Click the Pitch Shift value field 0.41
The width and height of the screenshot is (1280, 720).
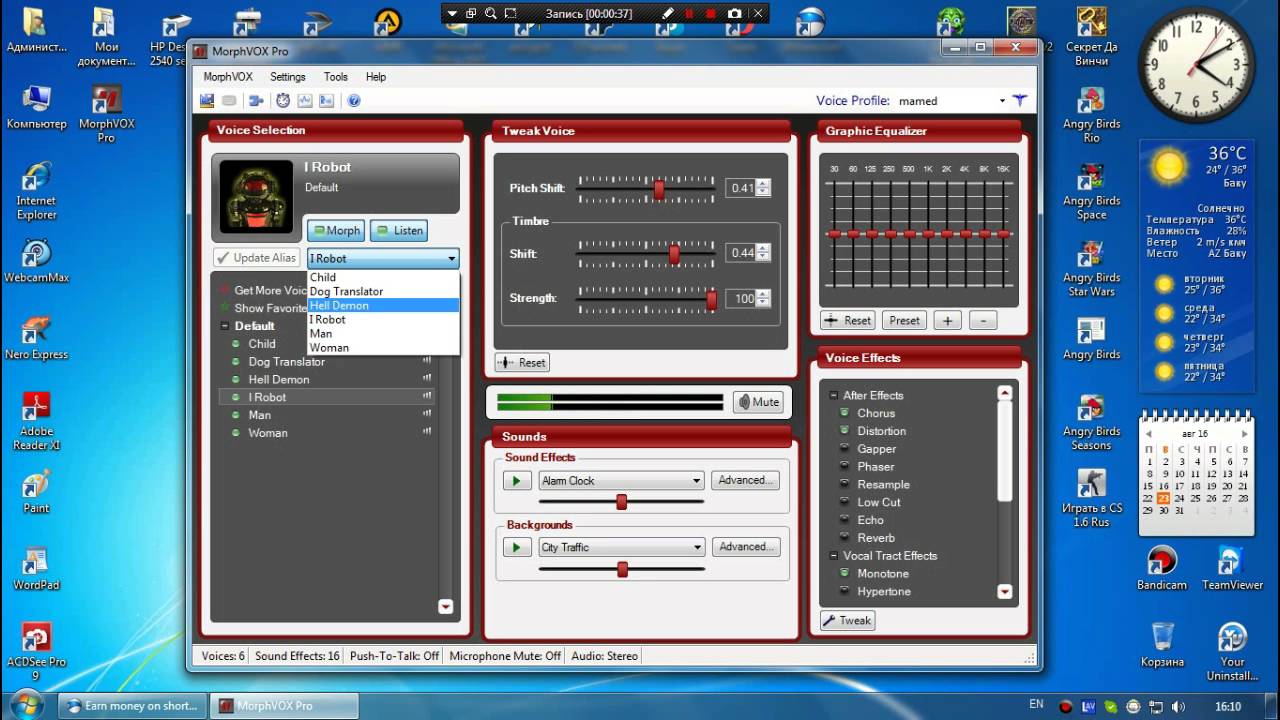[741, 188]
